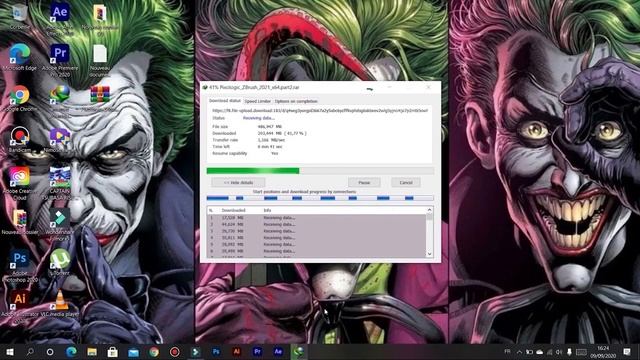Image resolution: width=640 pixels, height=360 pixels.
Task: Select connection row 2 in the list
Action: pyautogui.click(x=316, y=224)
